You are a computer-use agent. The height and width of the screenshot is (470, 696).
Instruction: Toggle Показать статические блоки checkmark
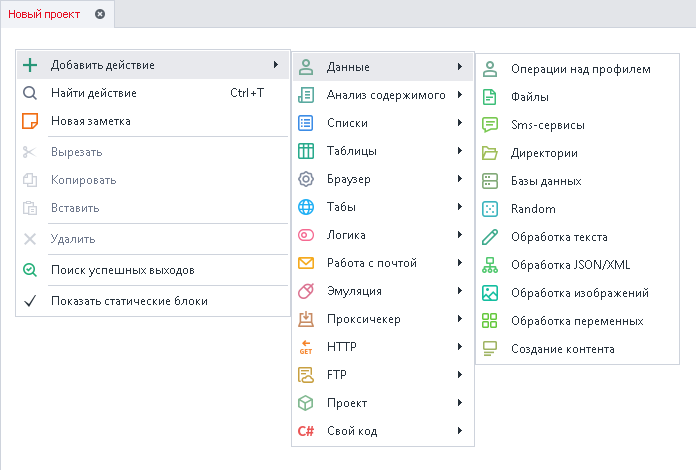pos(30,301)
